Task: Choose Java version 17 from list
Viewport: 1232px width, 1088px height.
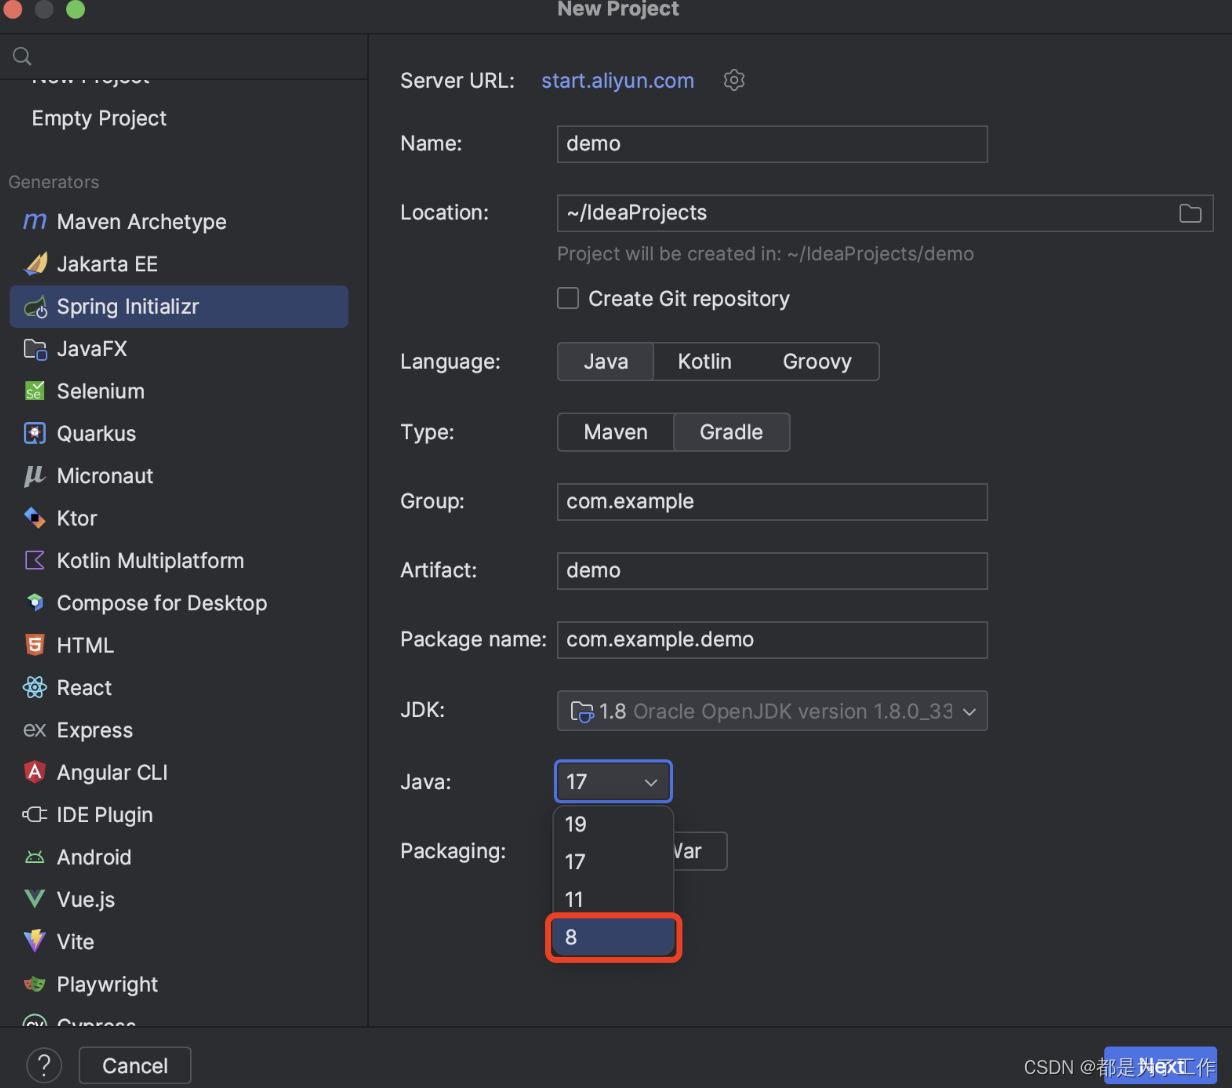Action: [x=613, y=861]
